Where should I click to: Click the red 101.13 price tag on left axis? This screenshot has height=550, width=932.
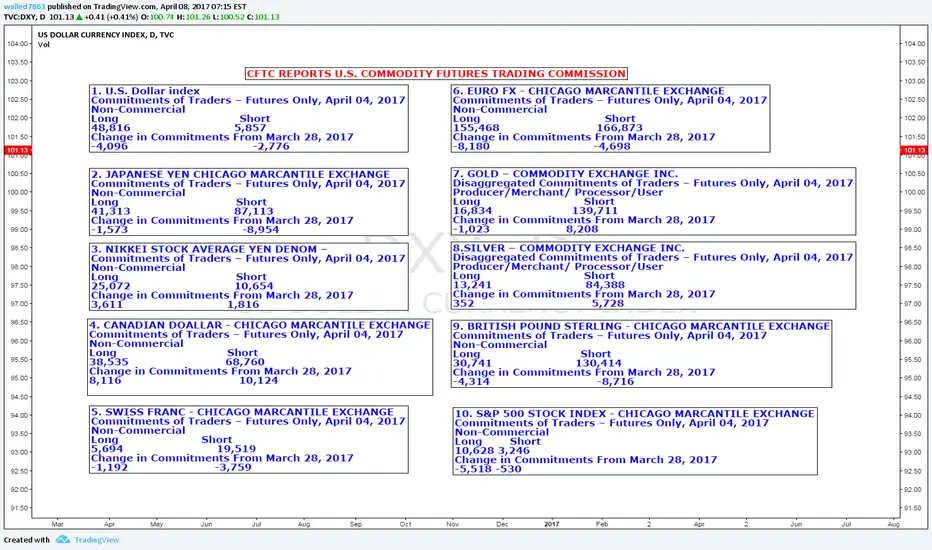(17, 150)
